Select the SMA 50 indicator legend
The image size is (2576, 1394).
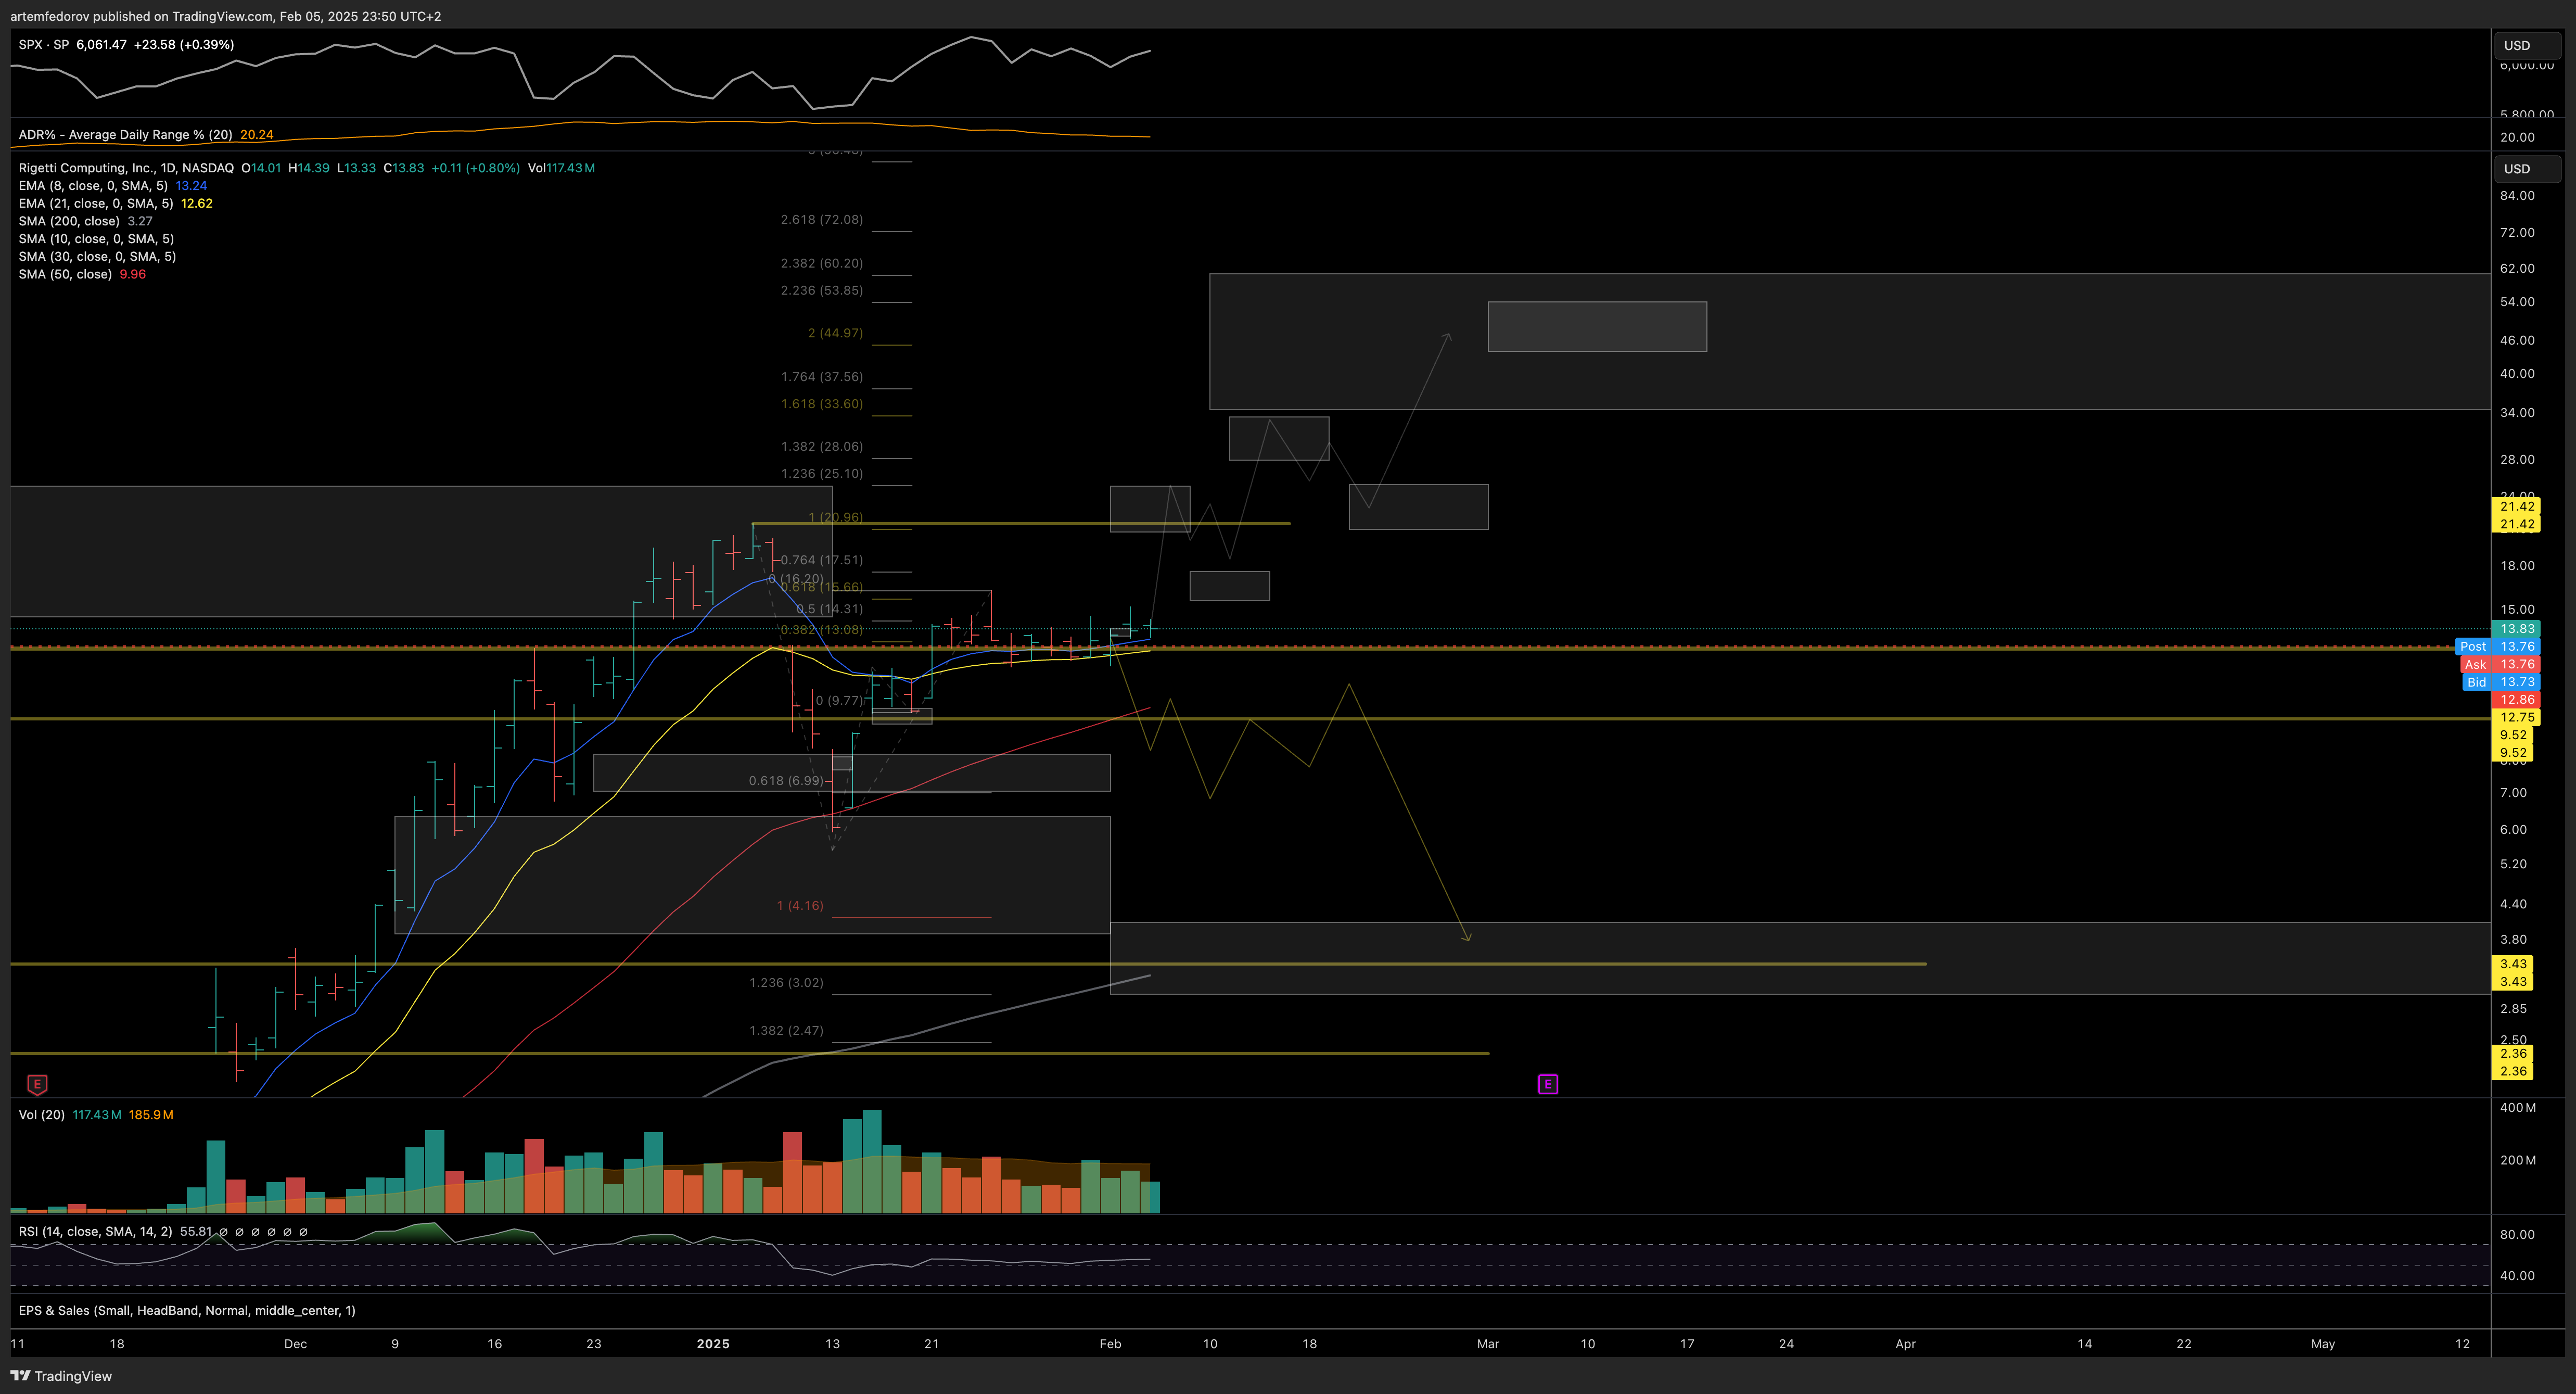pos(82,274)
